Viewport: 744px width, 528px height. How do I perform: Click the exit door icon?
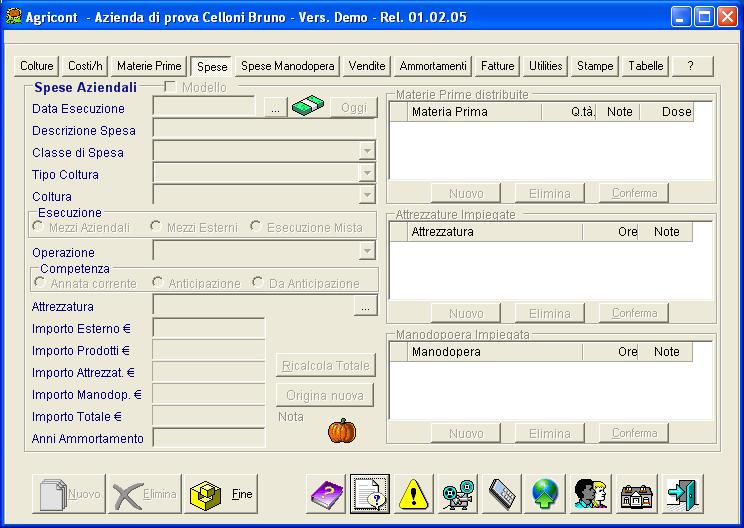click(x=684, y=494)
